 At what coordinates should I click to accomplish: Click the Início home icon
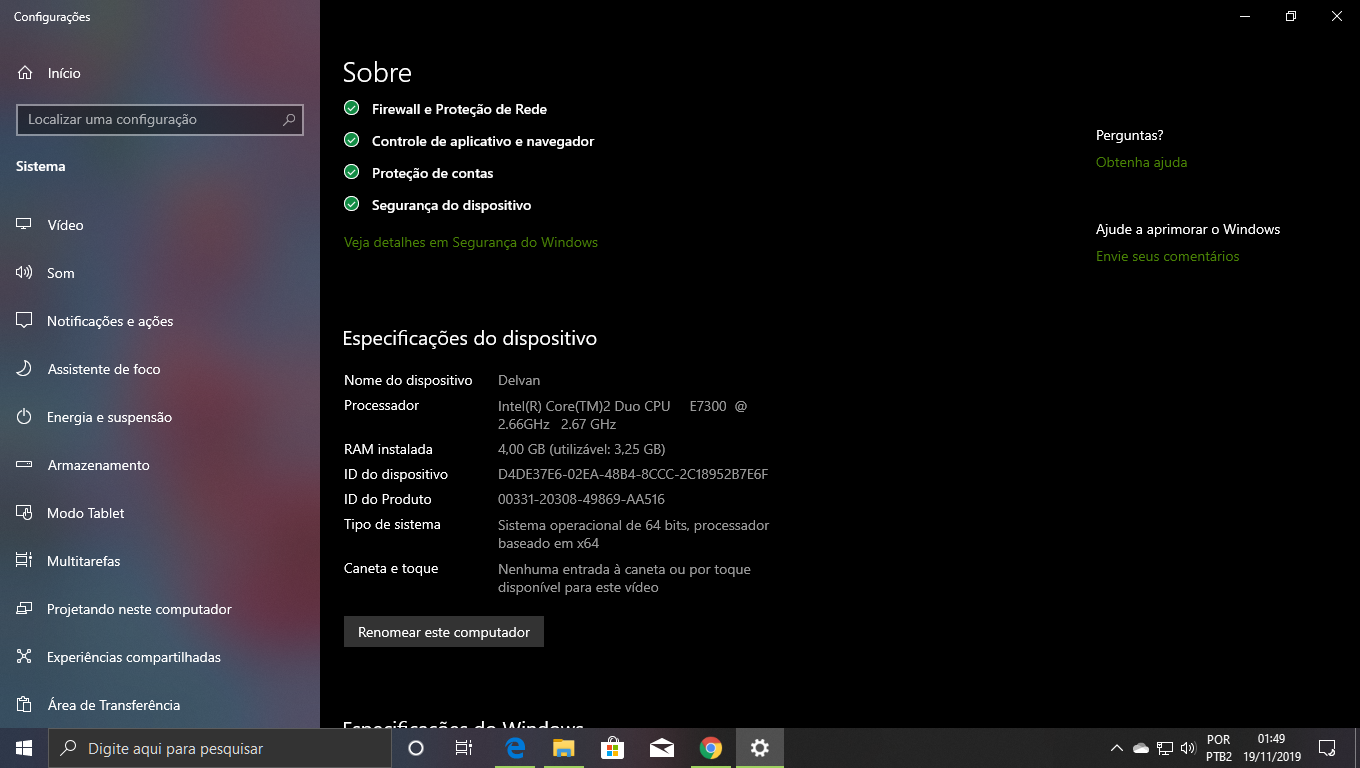[x=25, y=73]
